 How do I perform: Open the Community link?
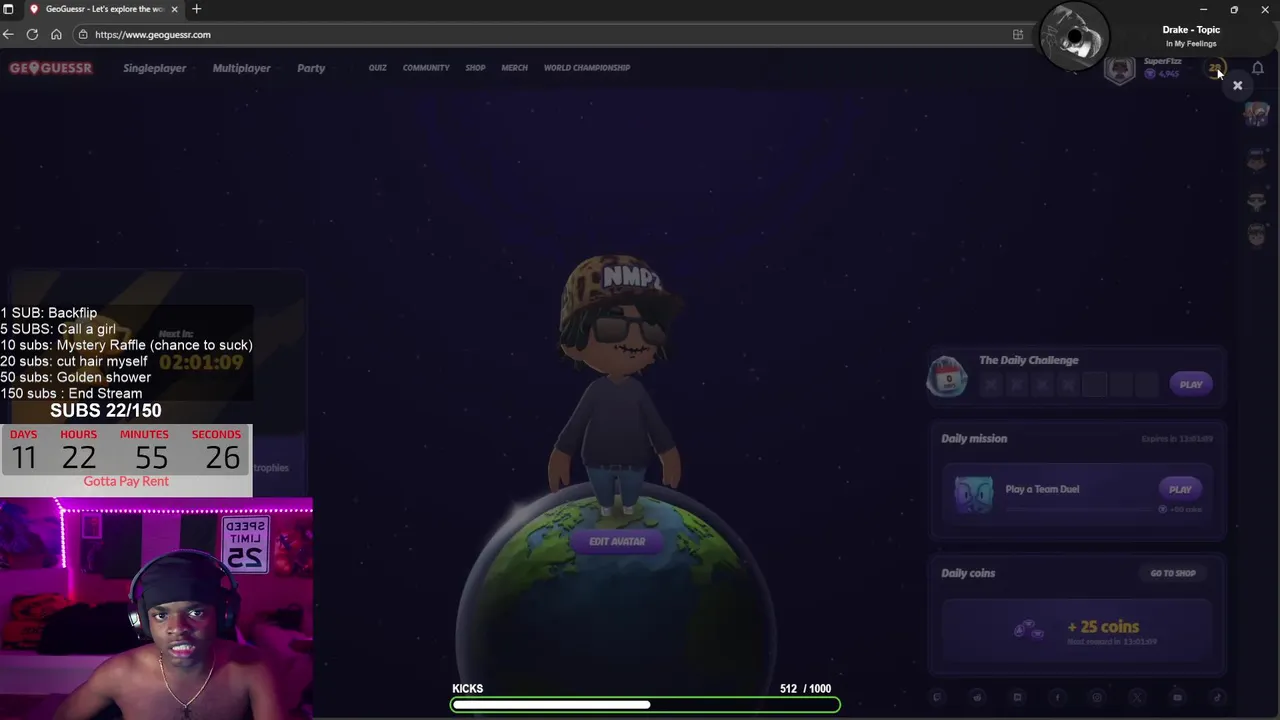coord(426,68)
